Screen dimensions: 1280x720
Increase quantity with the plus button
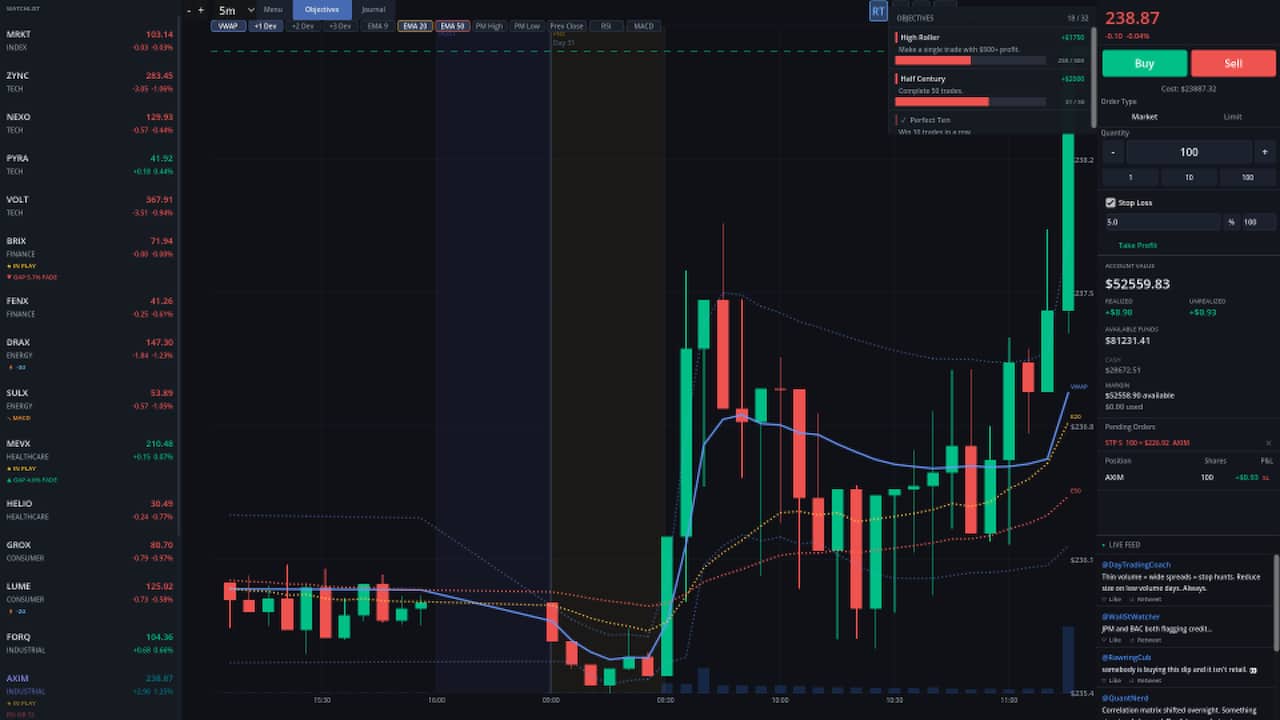click(1265, 152)
